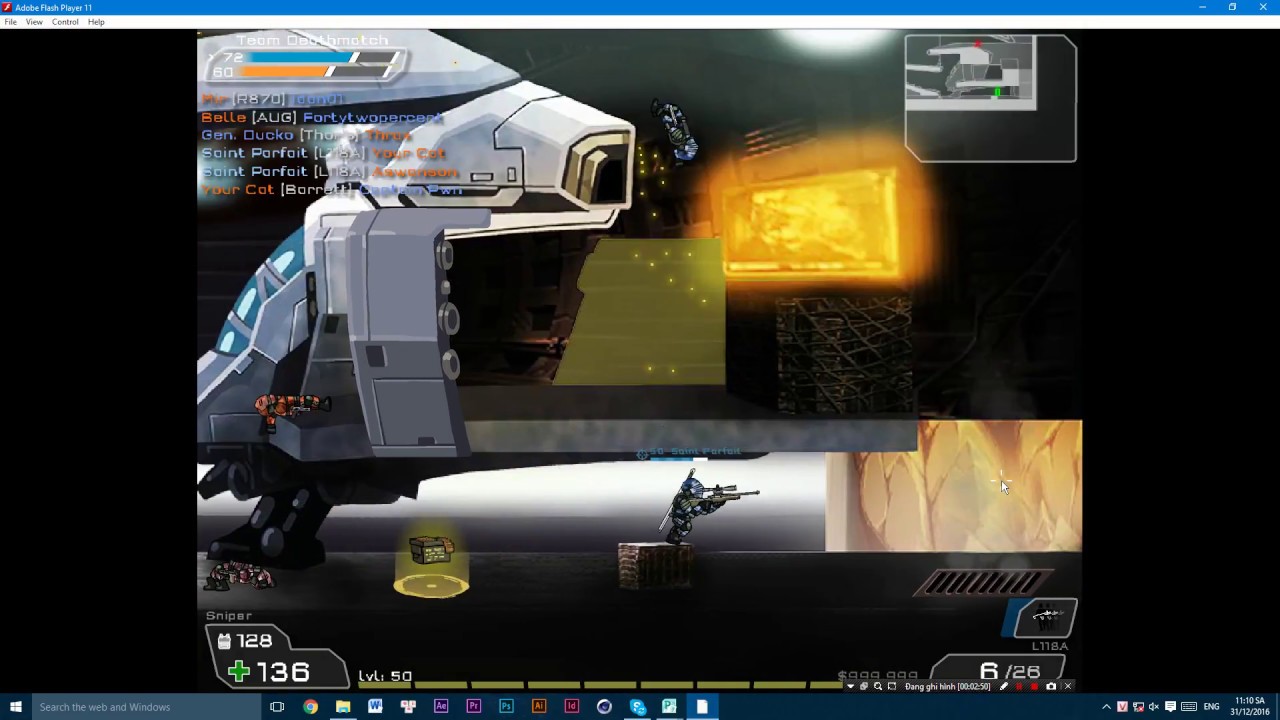Open the network status tray icon
Screen dimensions: 1280x720
1138,707
